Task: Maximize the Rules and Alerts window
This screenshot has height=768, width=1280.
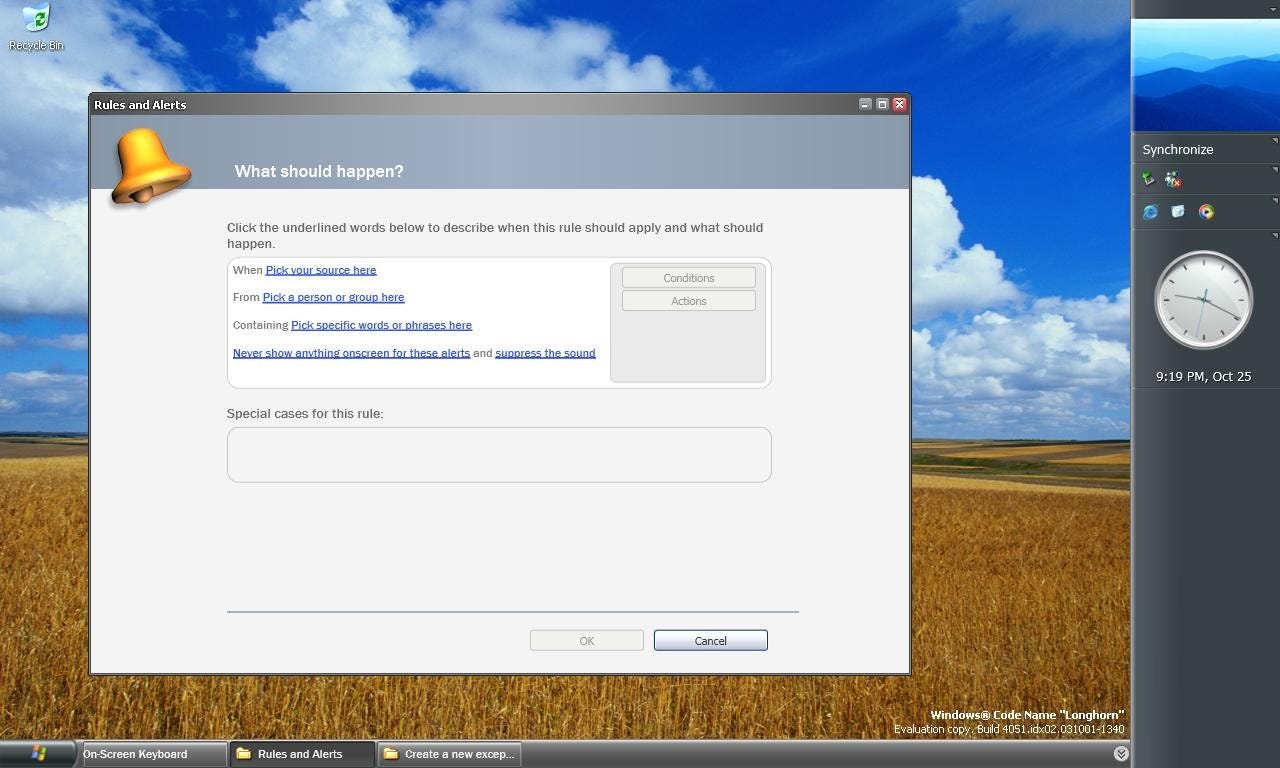Action: [882, 104]
